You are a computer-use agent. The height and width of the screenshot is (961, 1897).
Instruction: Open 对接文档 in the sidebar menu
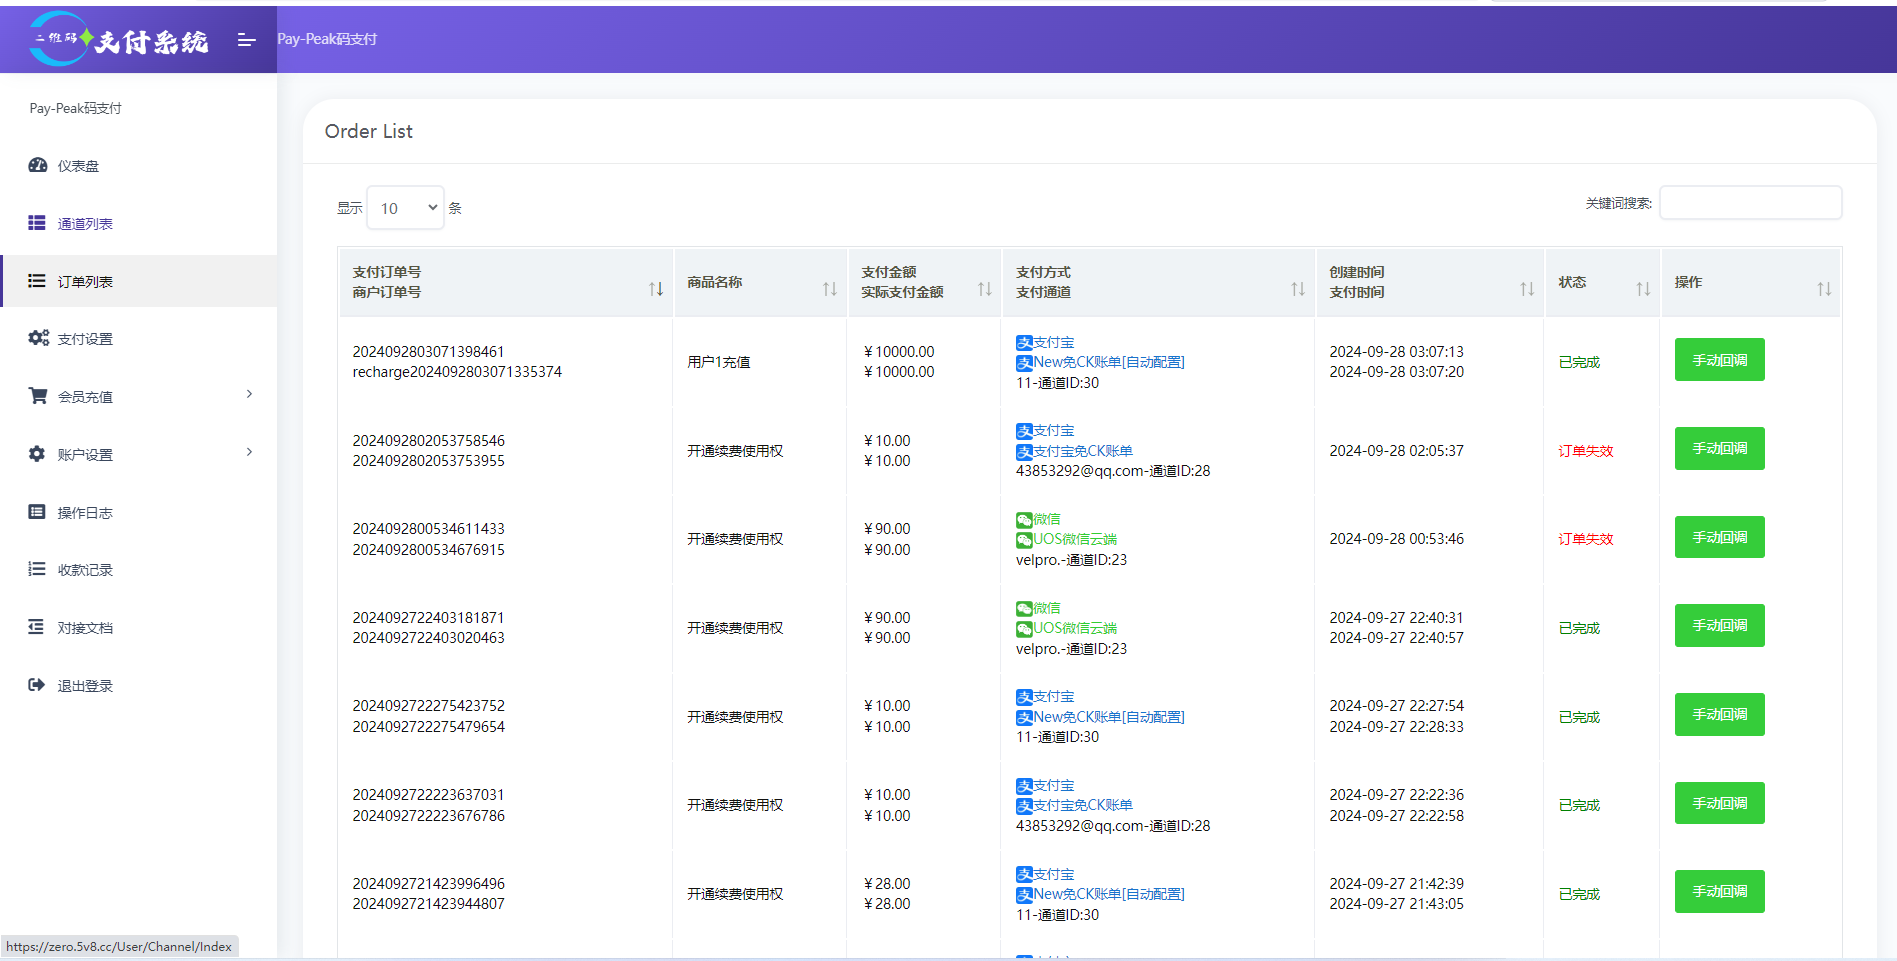point(85,628)
